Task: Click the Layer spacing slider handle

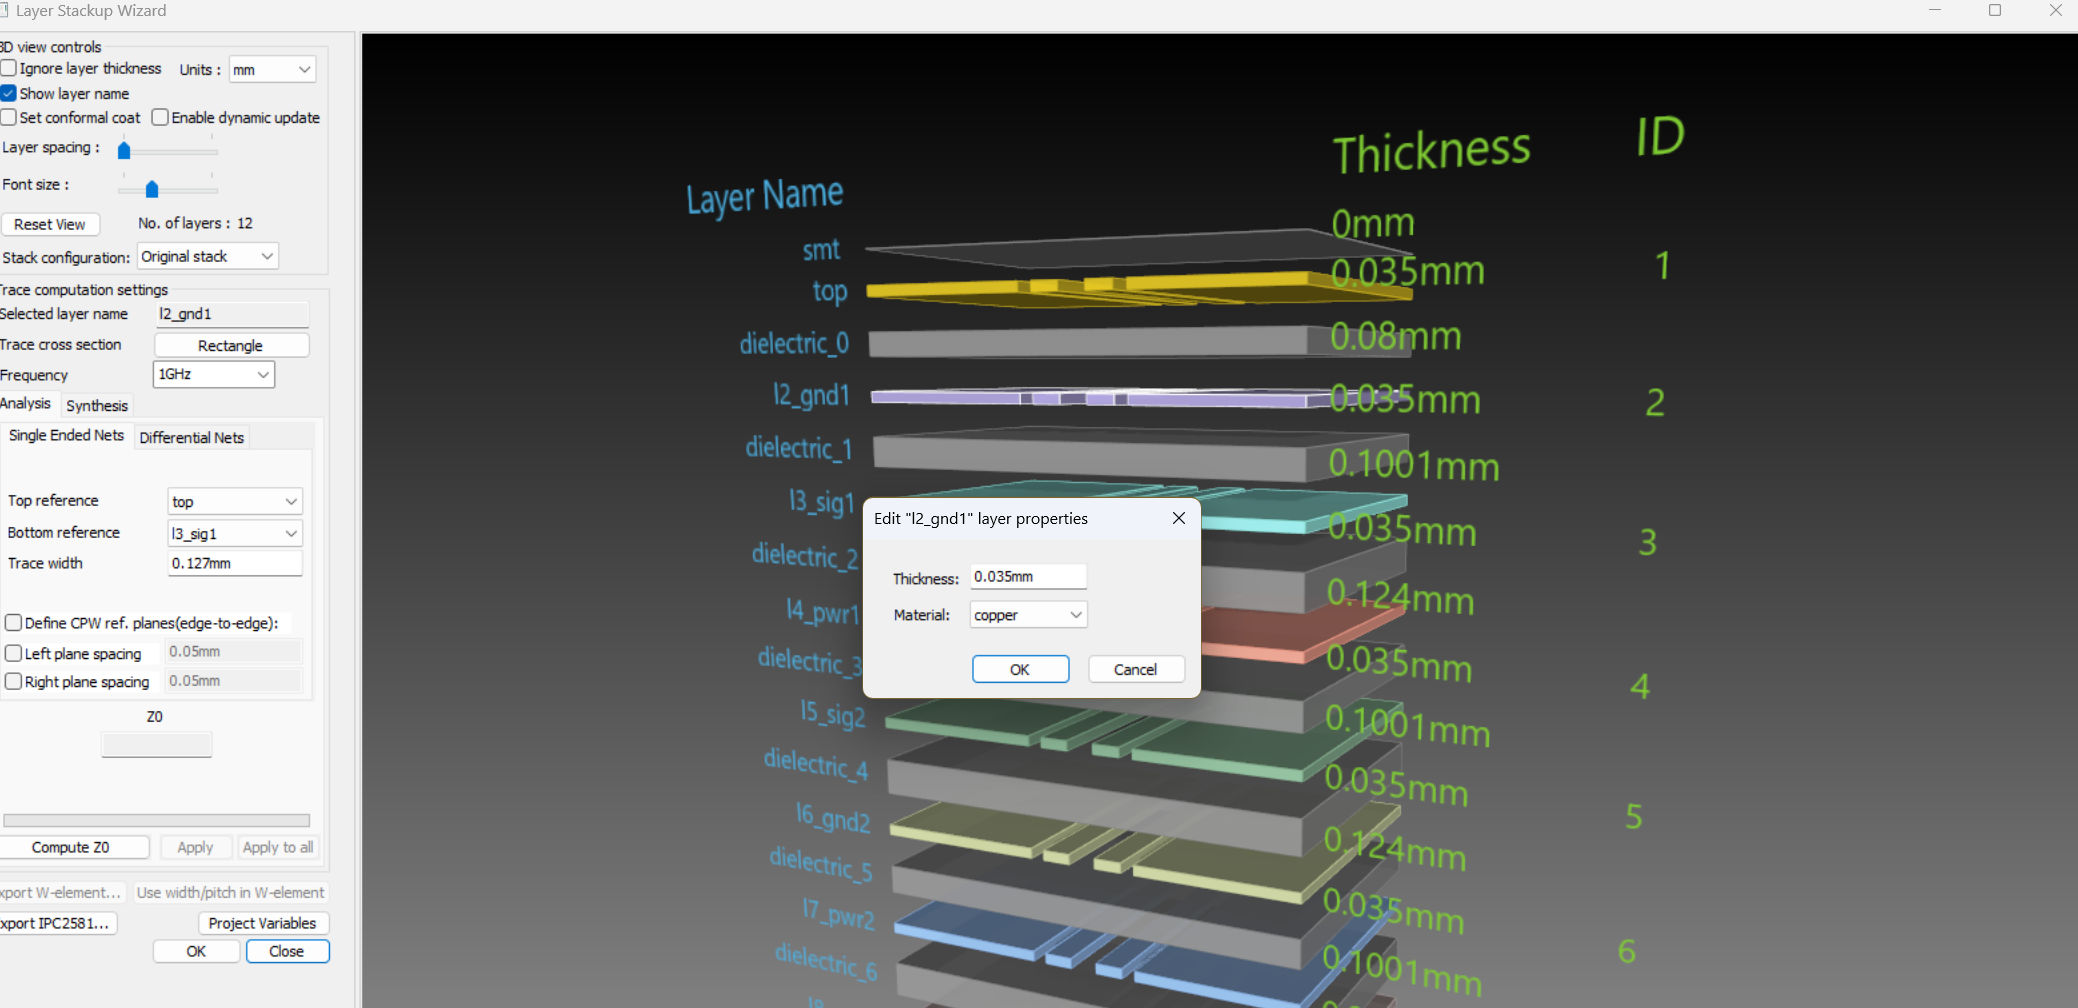Action: (x=124, y=151)
